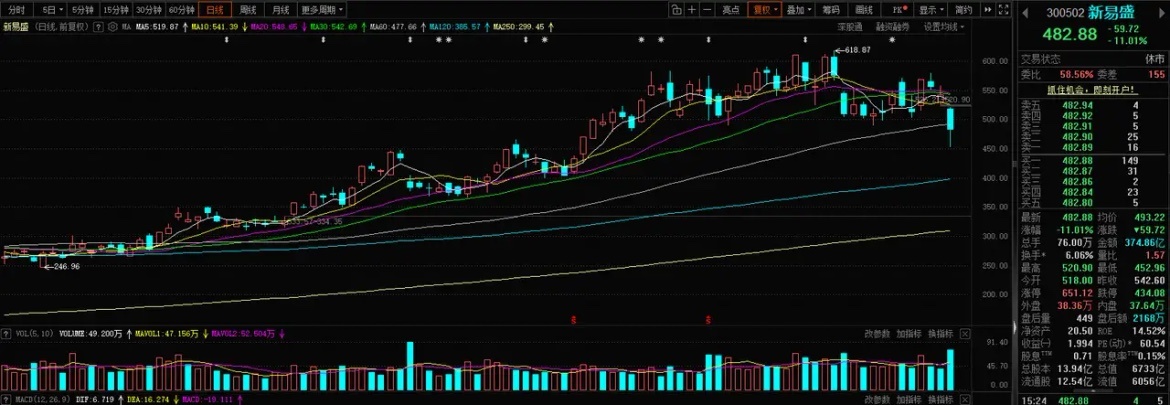1170x405 pixels.
Task: Switch to the 月线 monthly chart
Action: pos(281,10)
